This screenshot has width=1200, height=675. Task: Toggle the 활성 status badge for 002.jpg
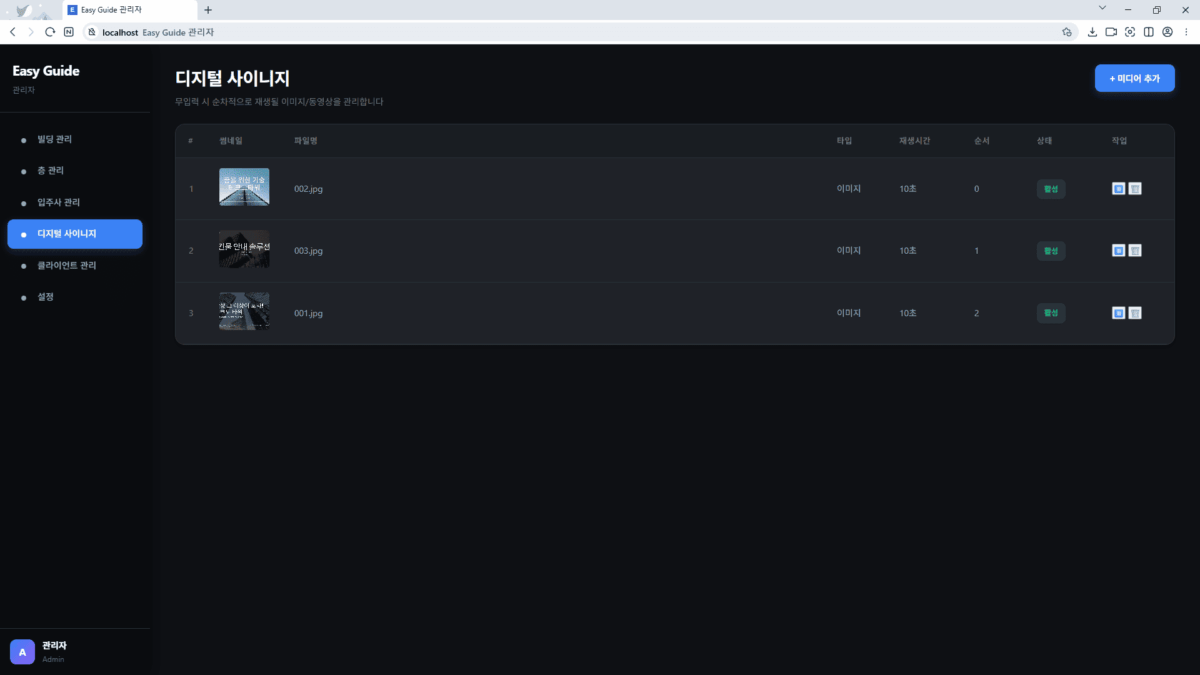(1051, 189)
